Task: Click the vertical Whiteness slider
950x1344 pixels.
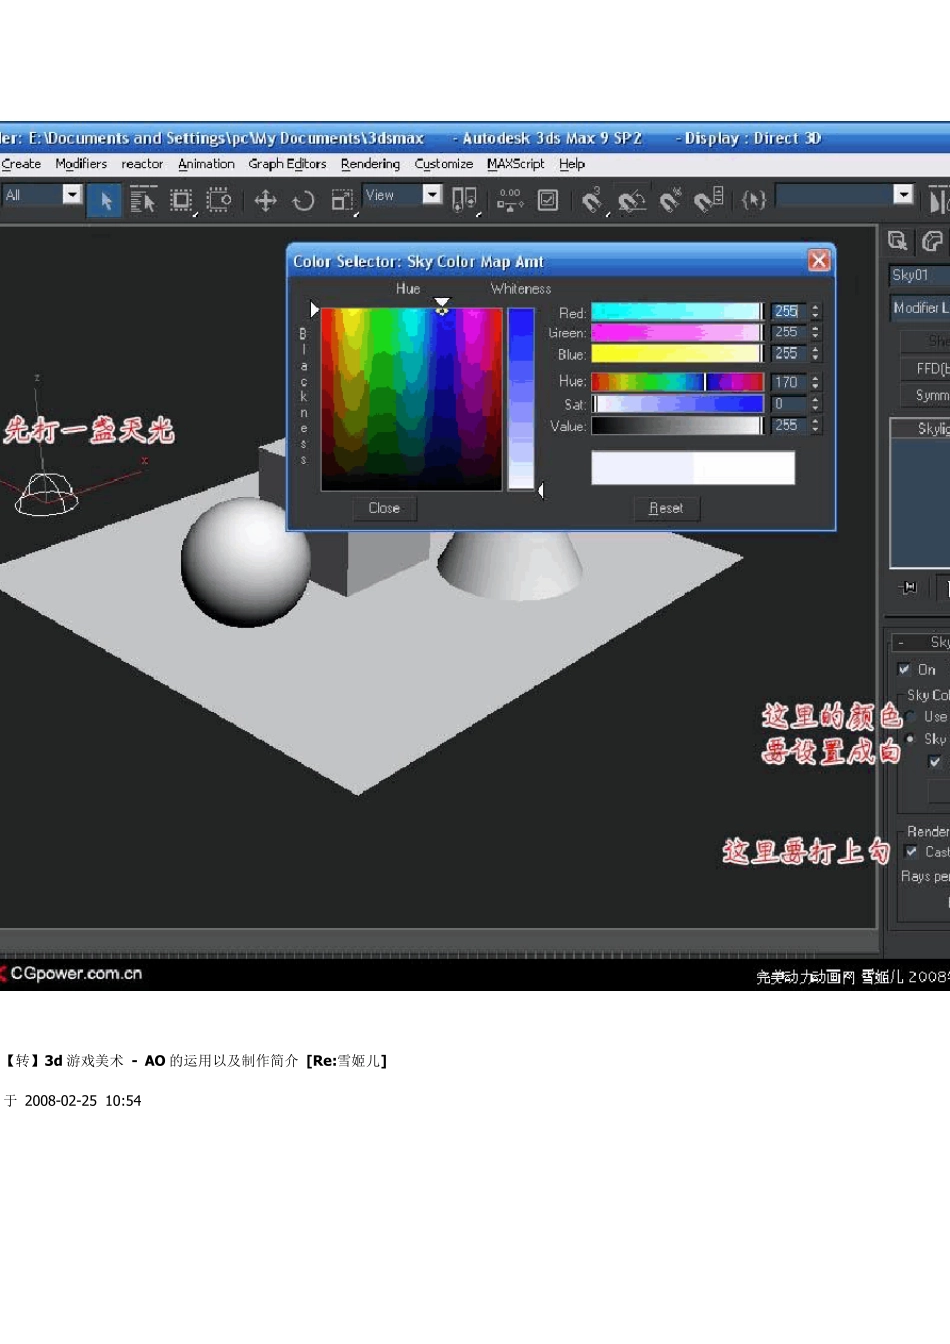Action: 521,398
